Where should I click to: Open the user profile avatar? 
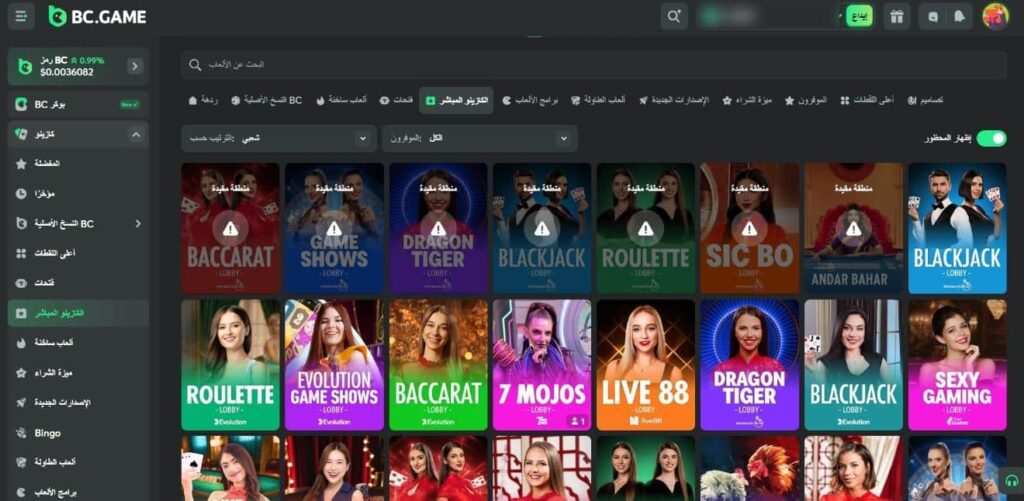(x=995, y=16)
